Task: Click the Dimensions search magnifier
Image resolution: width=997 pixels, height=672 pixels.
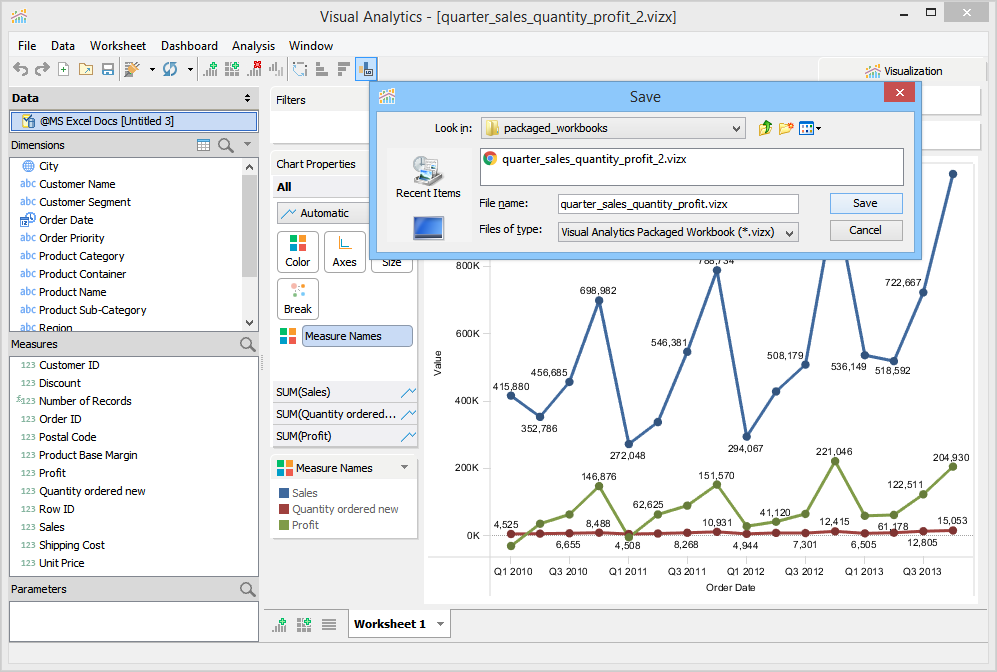Action: click(226, 145)
